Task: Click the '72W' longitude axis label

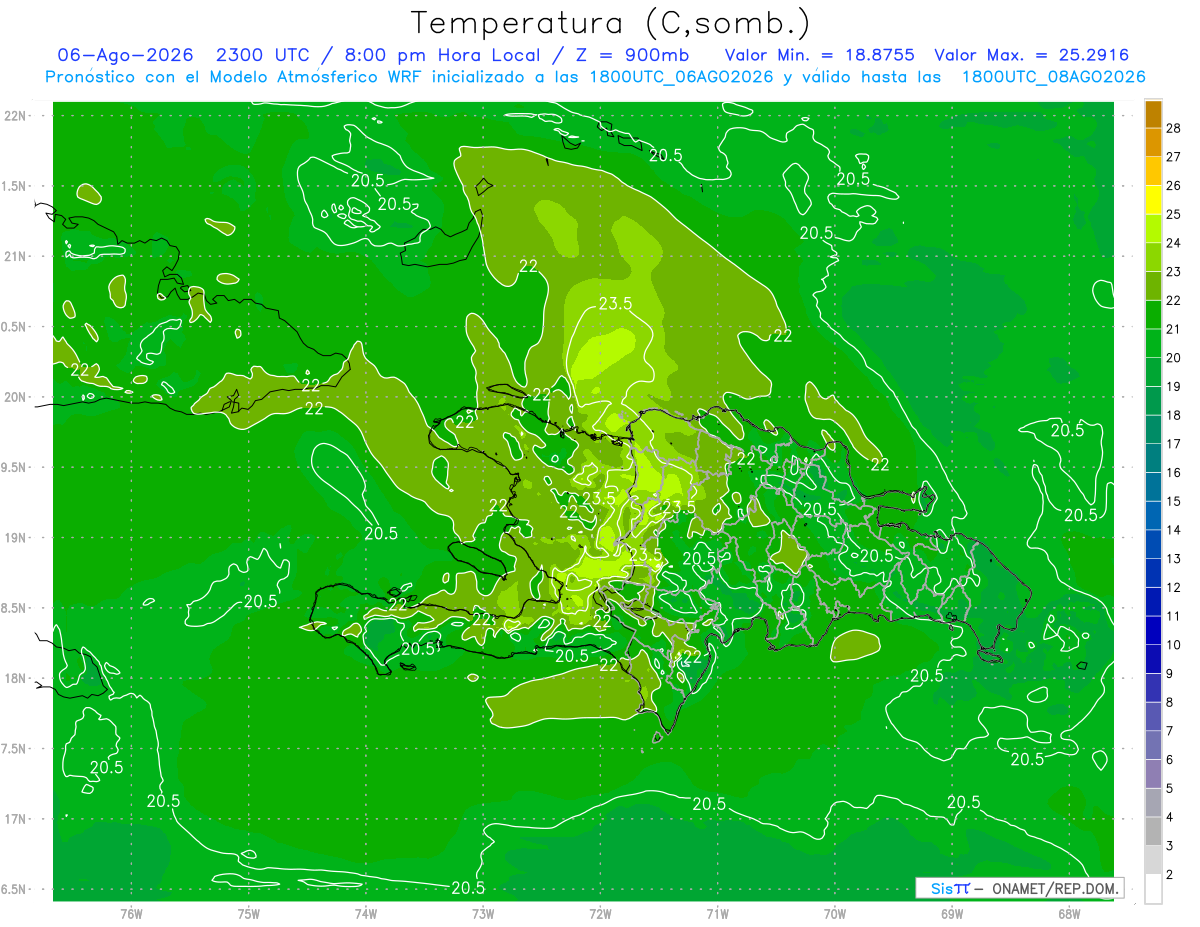Action: coord(600,914)
